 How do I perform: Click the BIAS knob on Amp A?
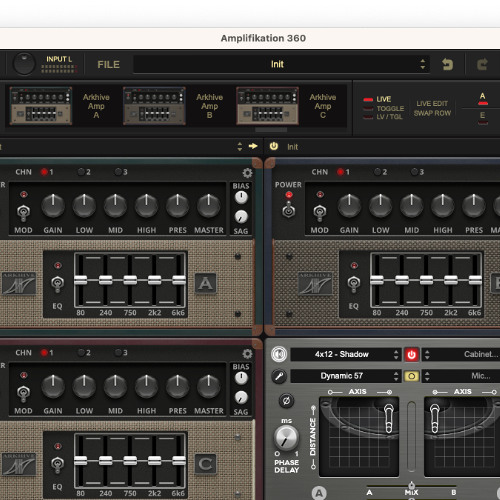(241, 197)
